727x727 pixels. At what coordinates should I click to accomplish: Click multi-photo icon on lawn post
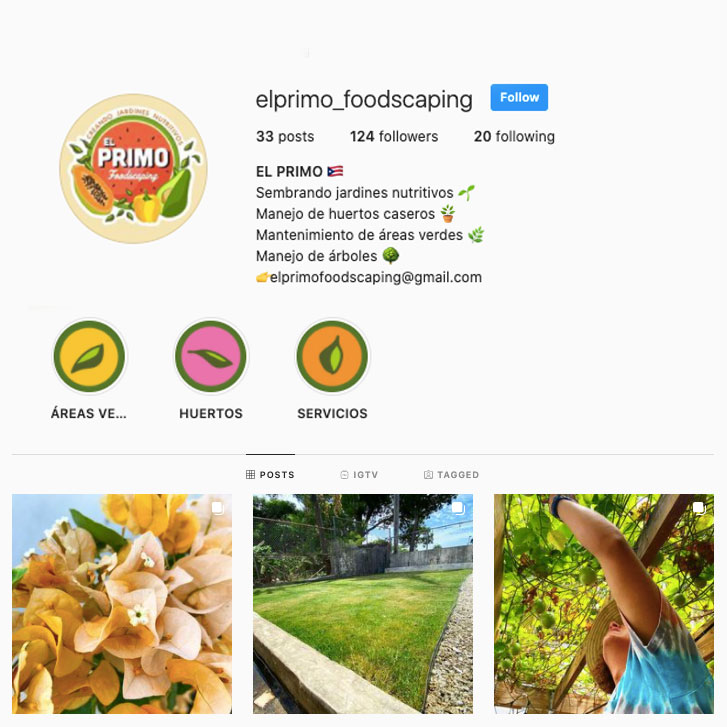[x=458, y=508]
